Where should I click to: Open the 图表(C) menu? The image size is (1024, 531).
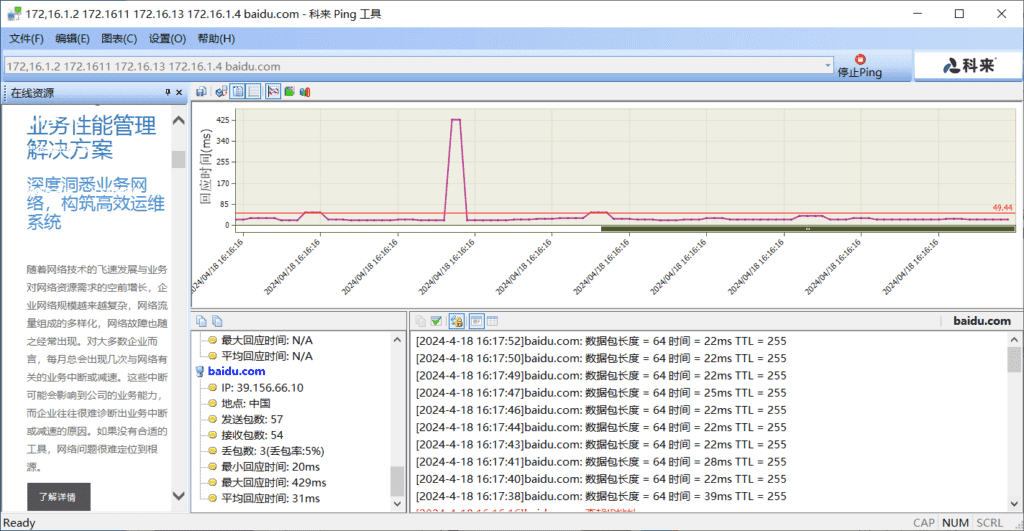(119, 39)
